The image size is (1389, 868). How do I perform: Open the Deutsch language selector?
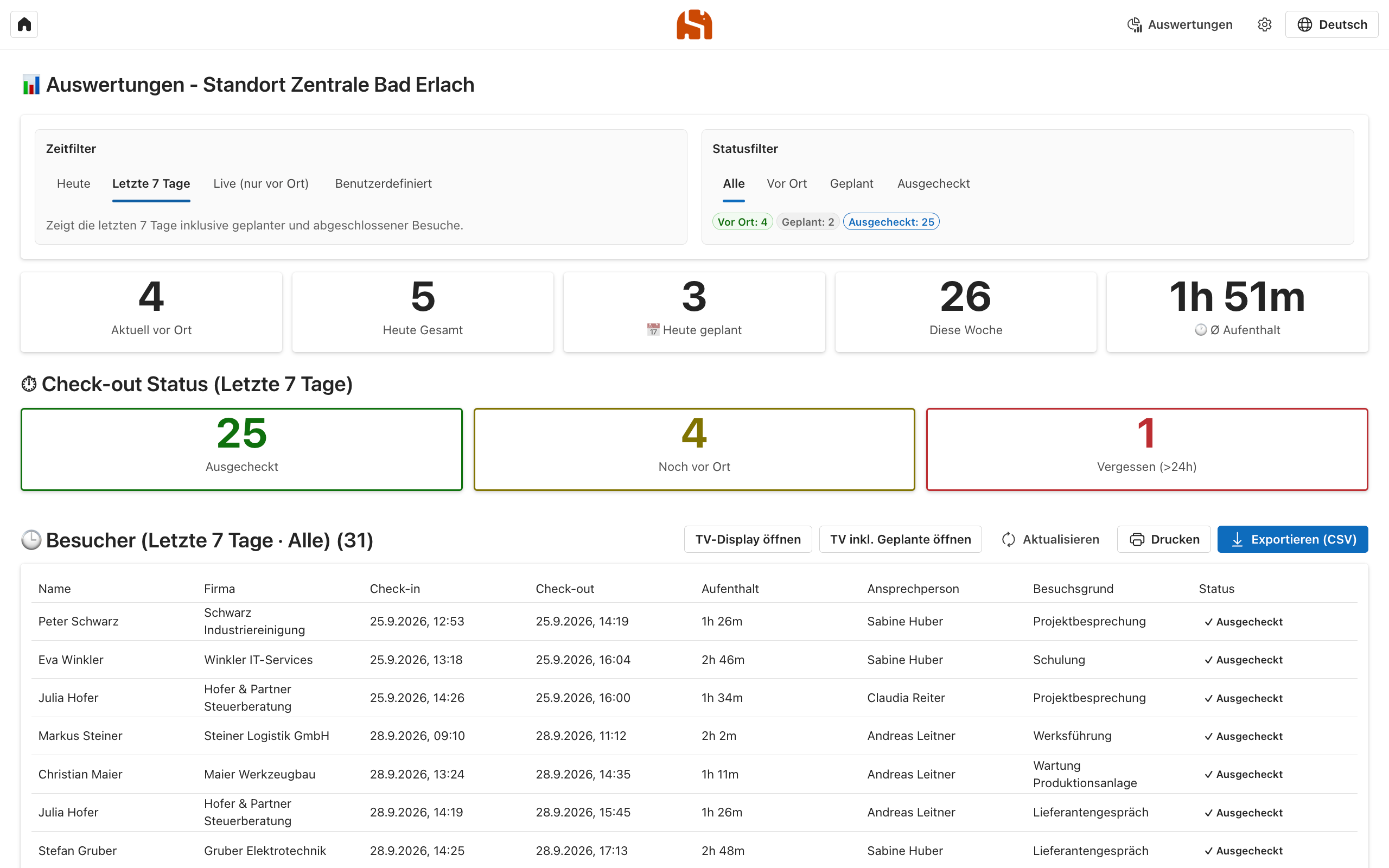click(x=1331, y=25)
